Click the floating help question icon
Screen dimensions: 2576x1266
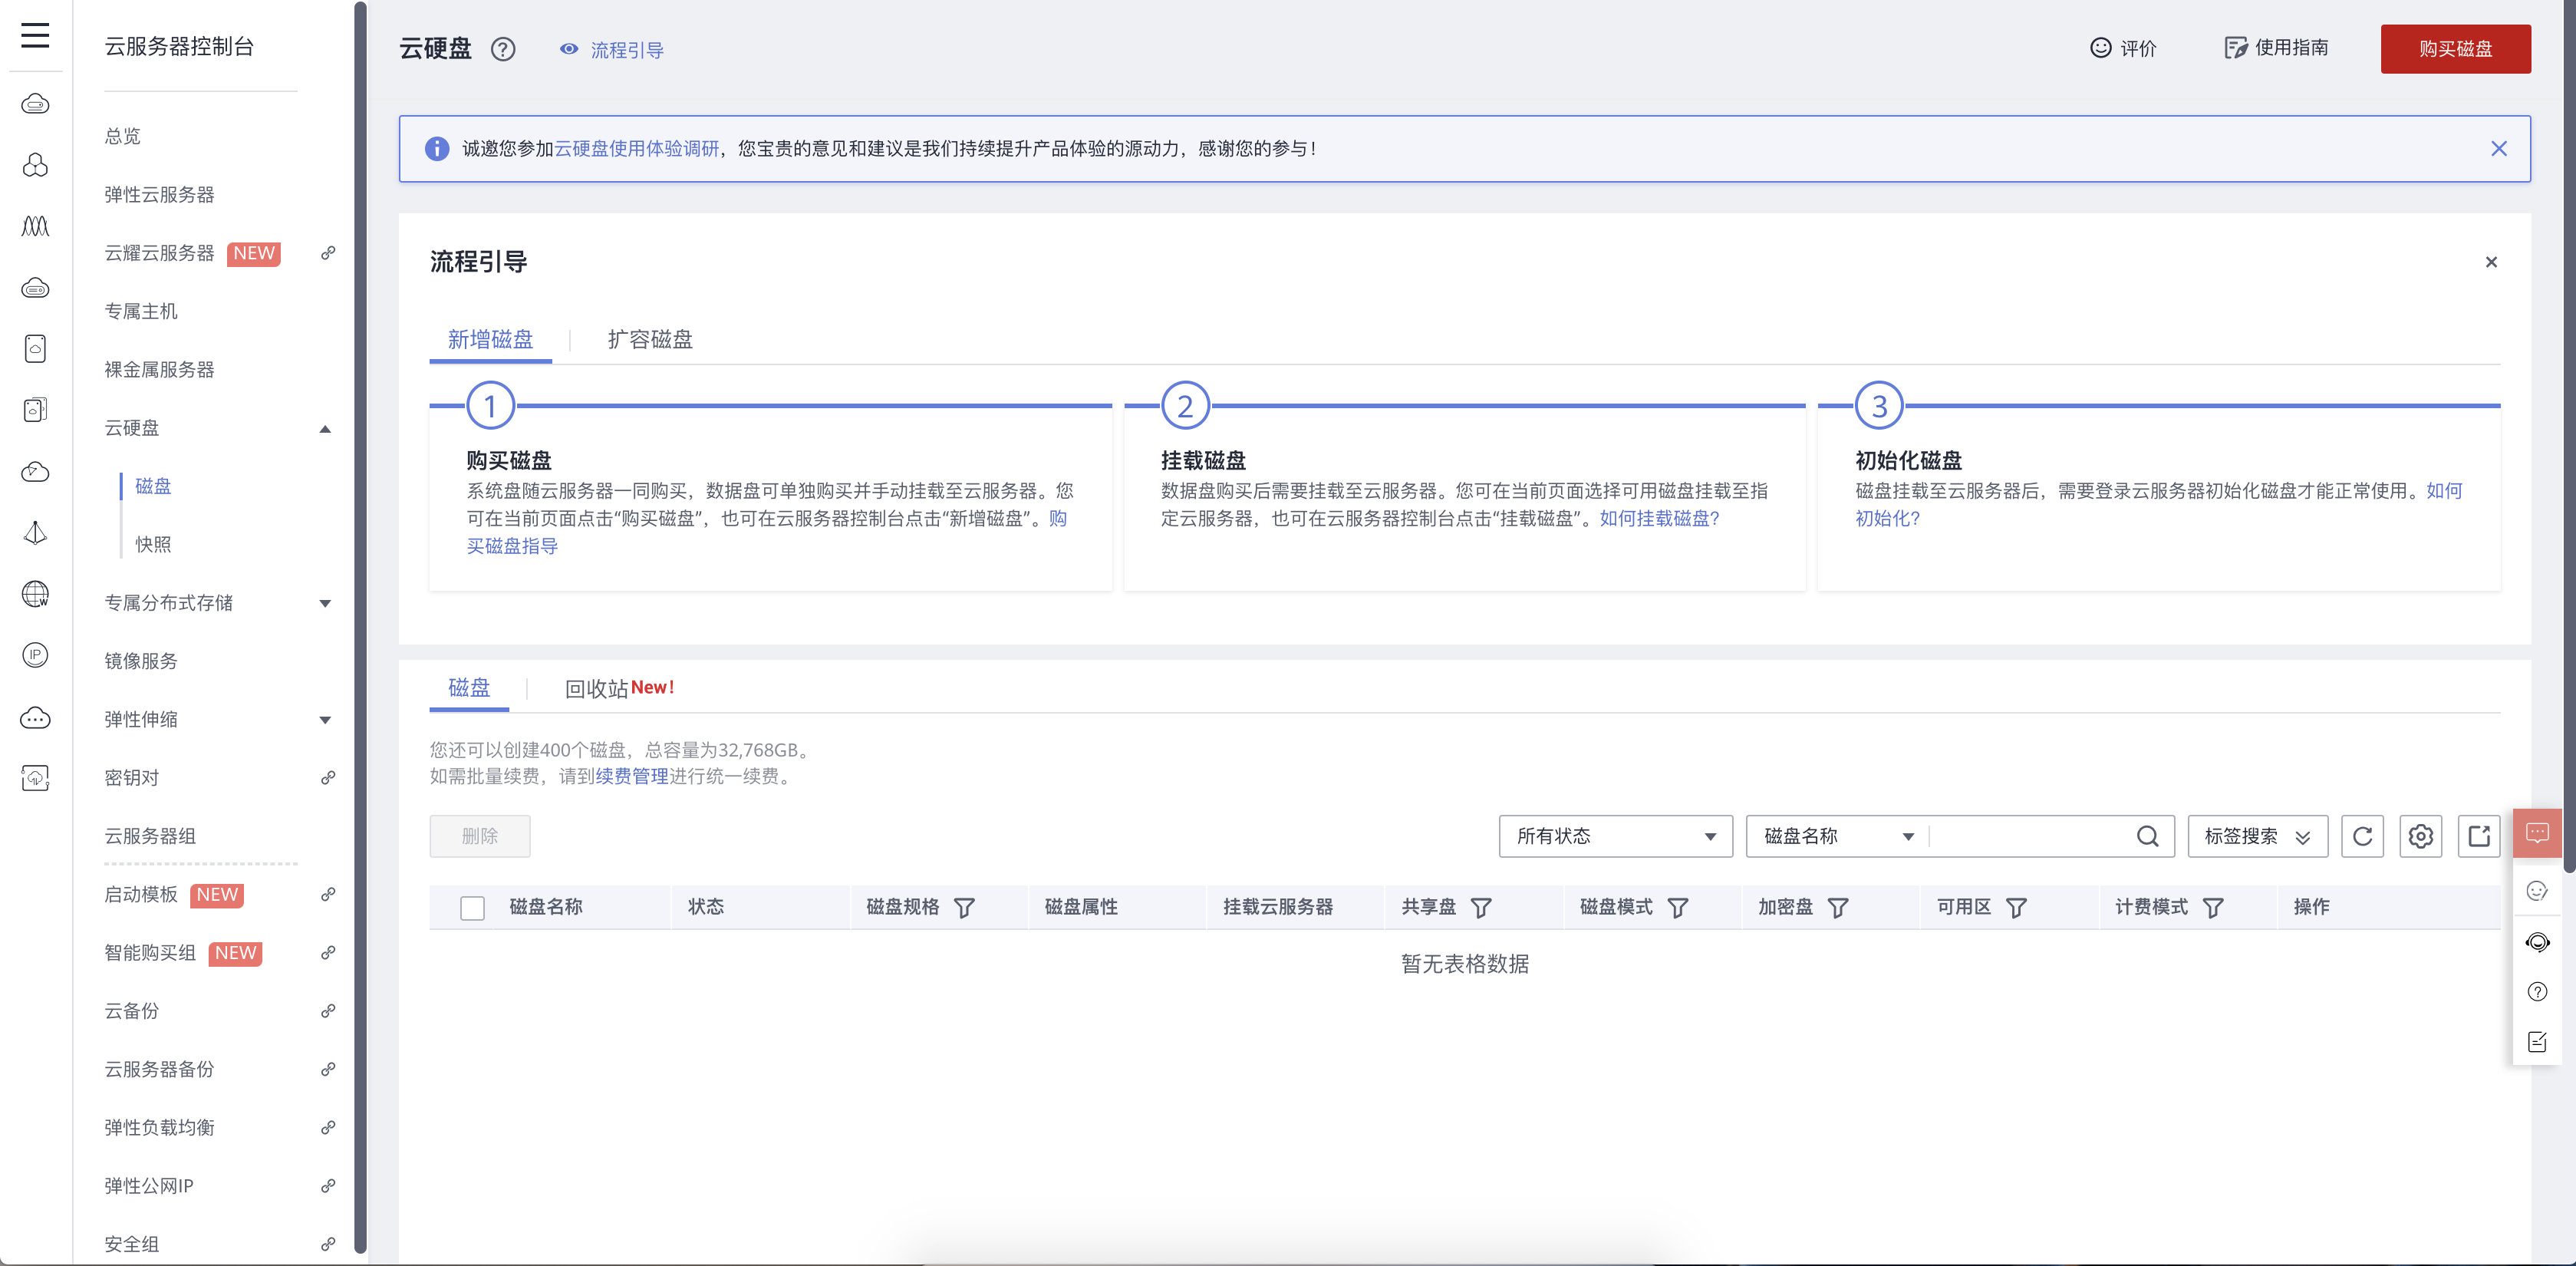click(2537, 992)
